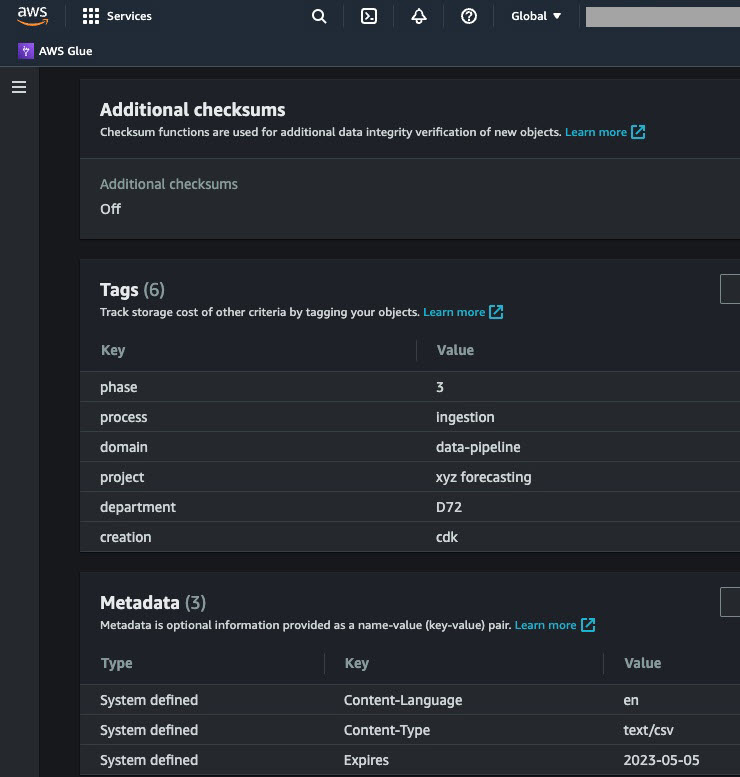Click Learn more link for Additional checksums
The width and height of the screenshot is (740, 777).
pos(604,132)
